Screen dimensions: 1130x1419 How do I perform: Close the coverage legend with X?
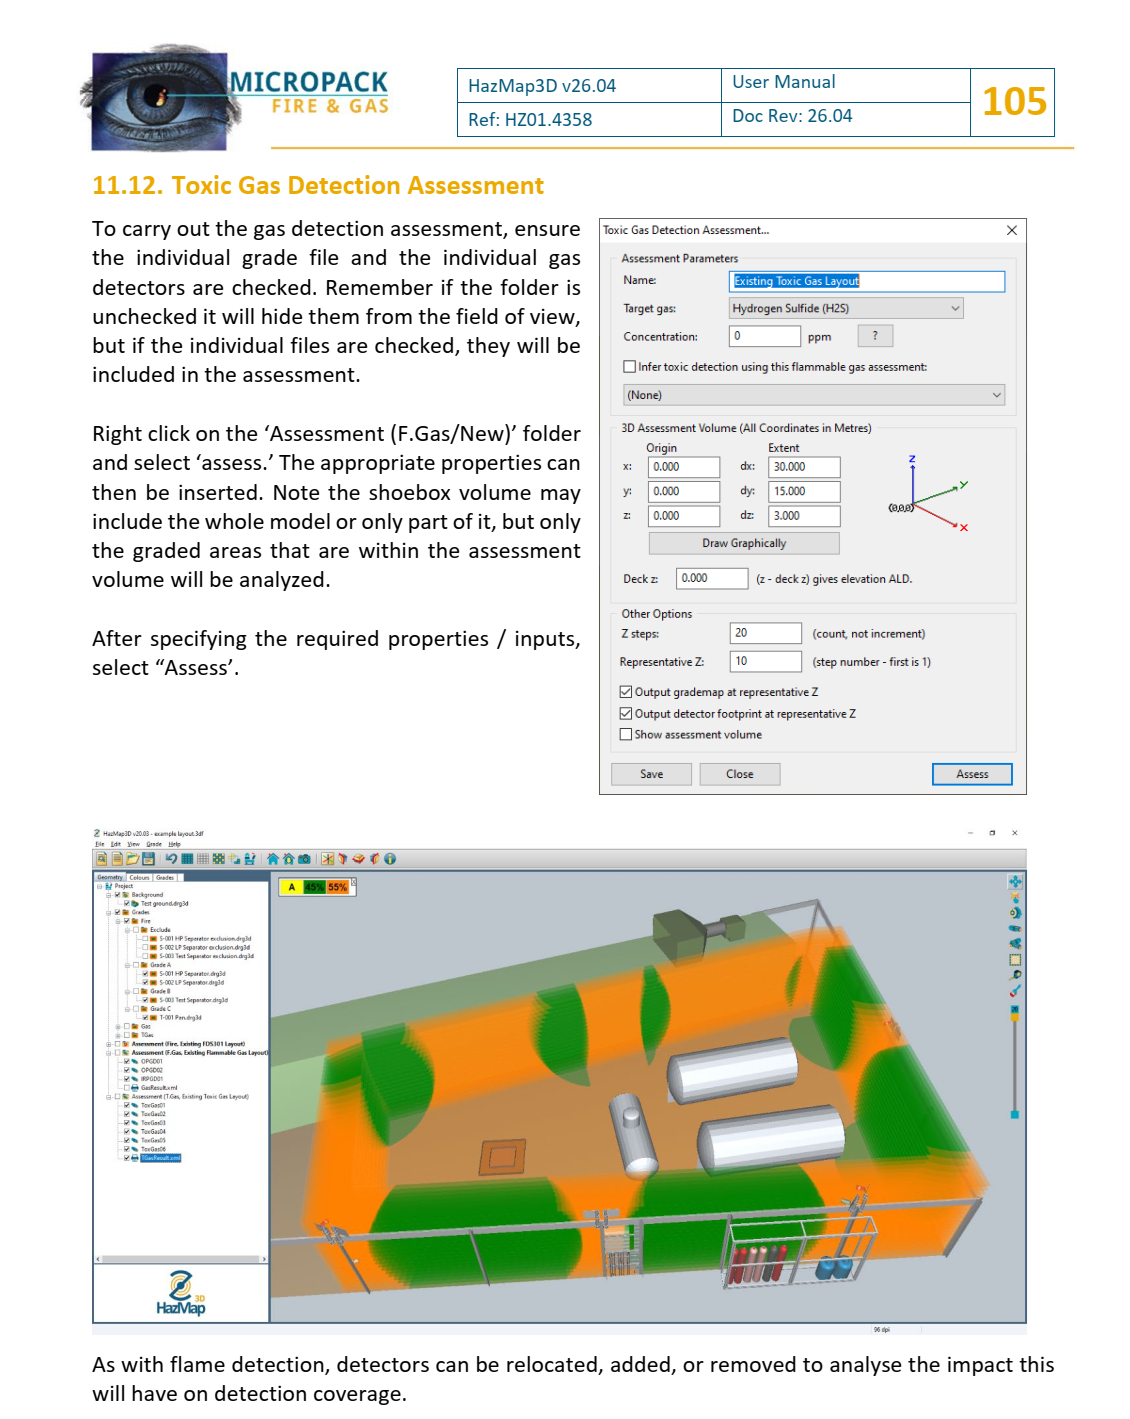[353, 882]
